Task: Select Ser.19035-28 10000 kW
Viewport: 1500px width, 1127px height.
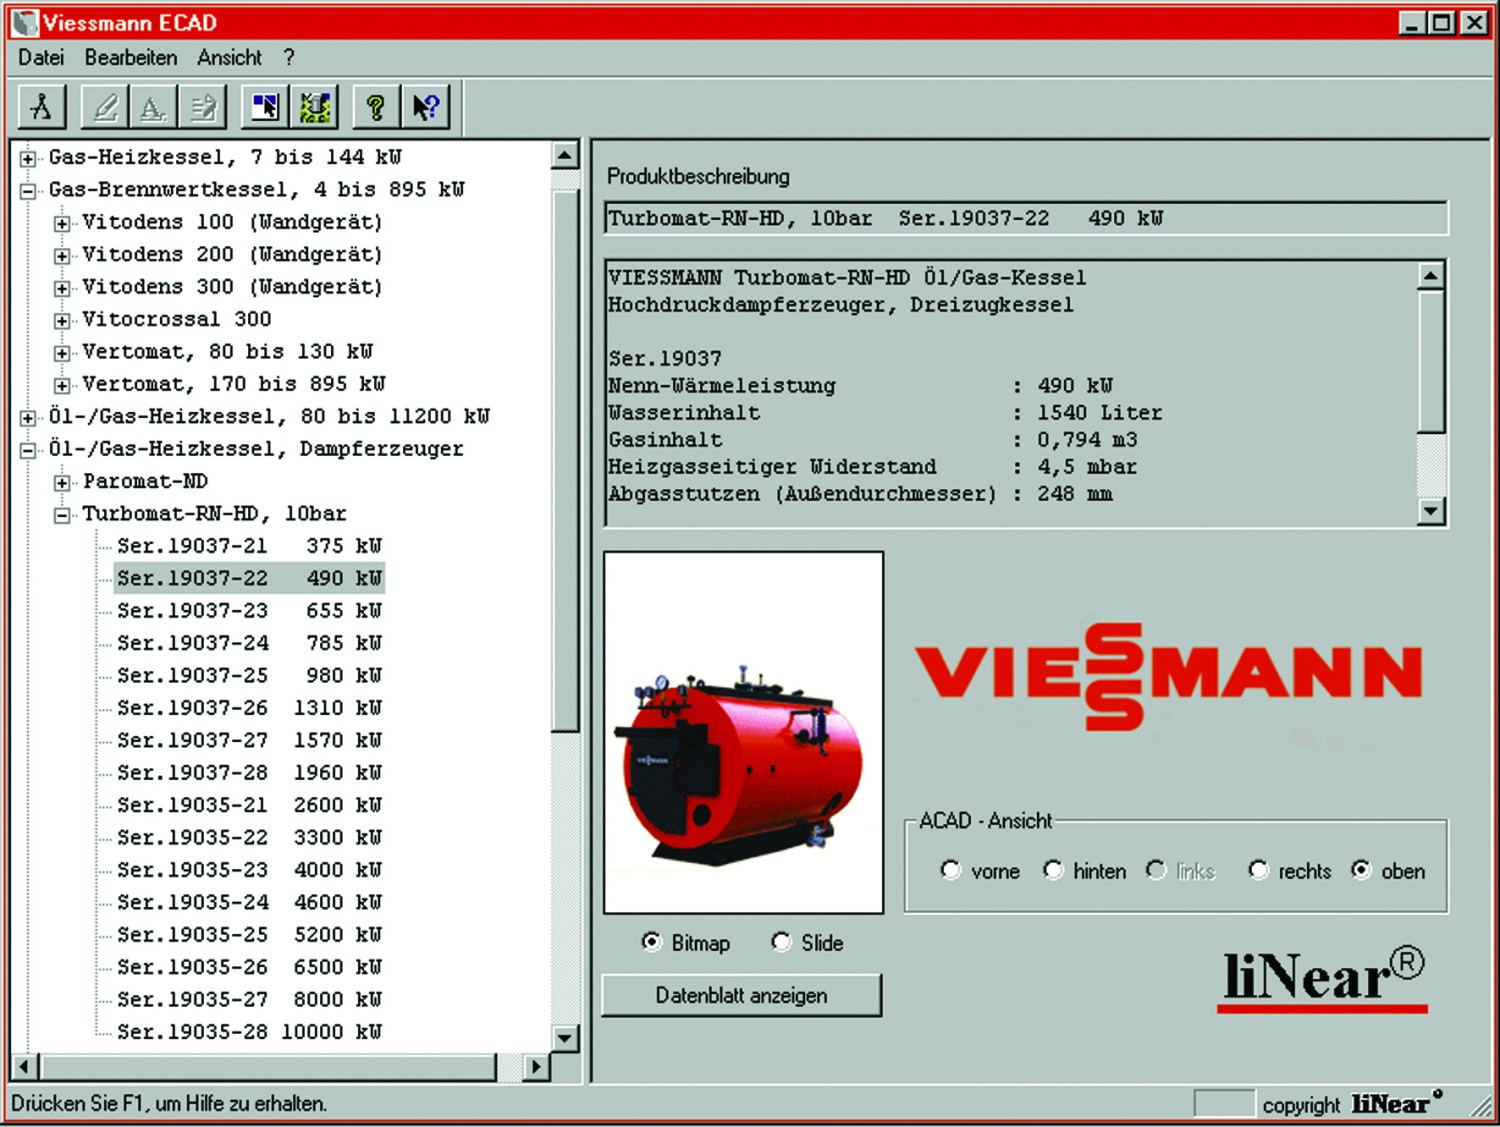Action: 249,1032
